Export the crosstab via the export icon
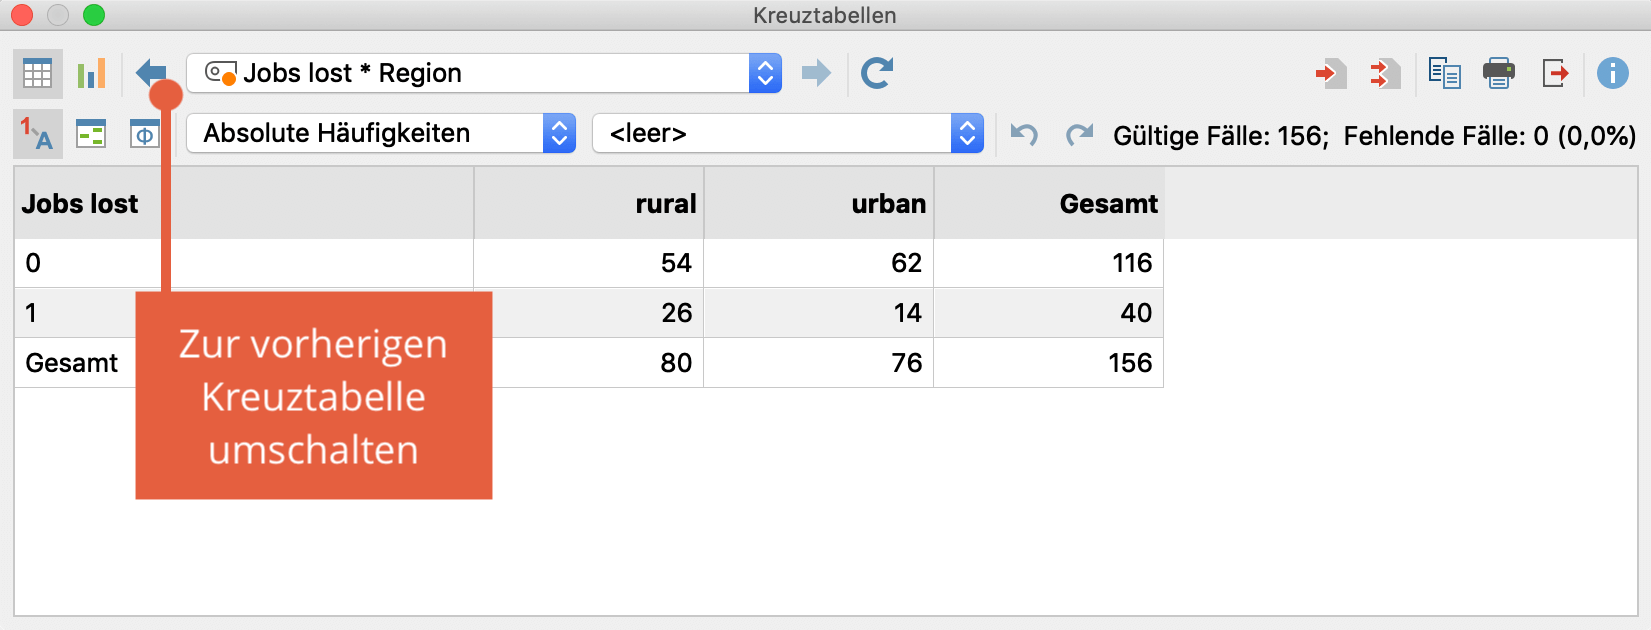The height and width of the screenshot is (630, 1651). (x=1555, y=73)
